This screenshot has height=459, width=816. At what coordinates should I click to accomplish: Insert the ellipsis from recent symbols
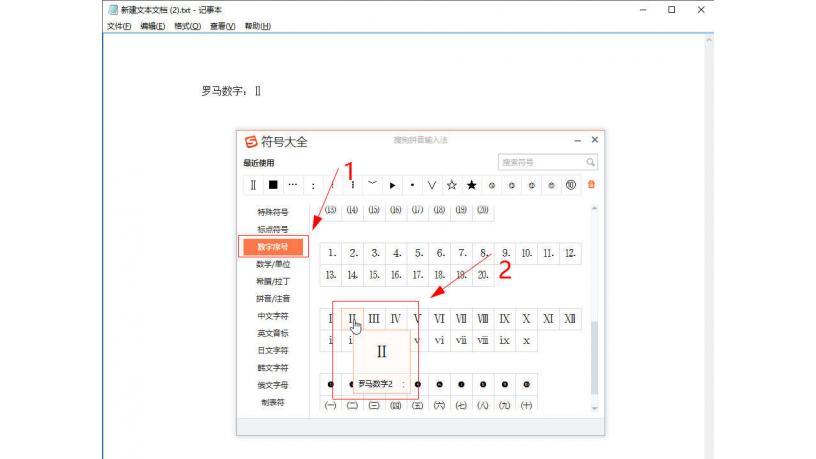point(293,185)
